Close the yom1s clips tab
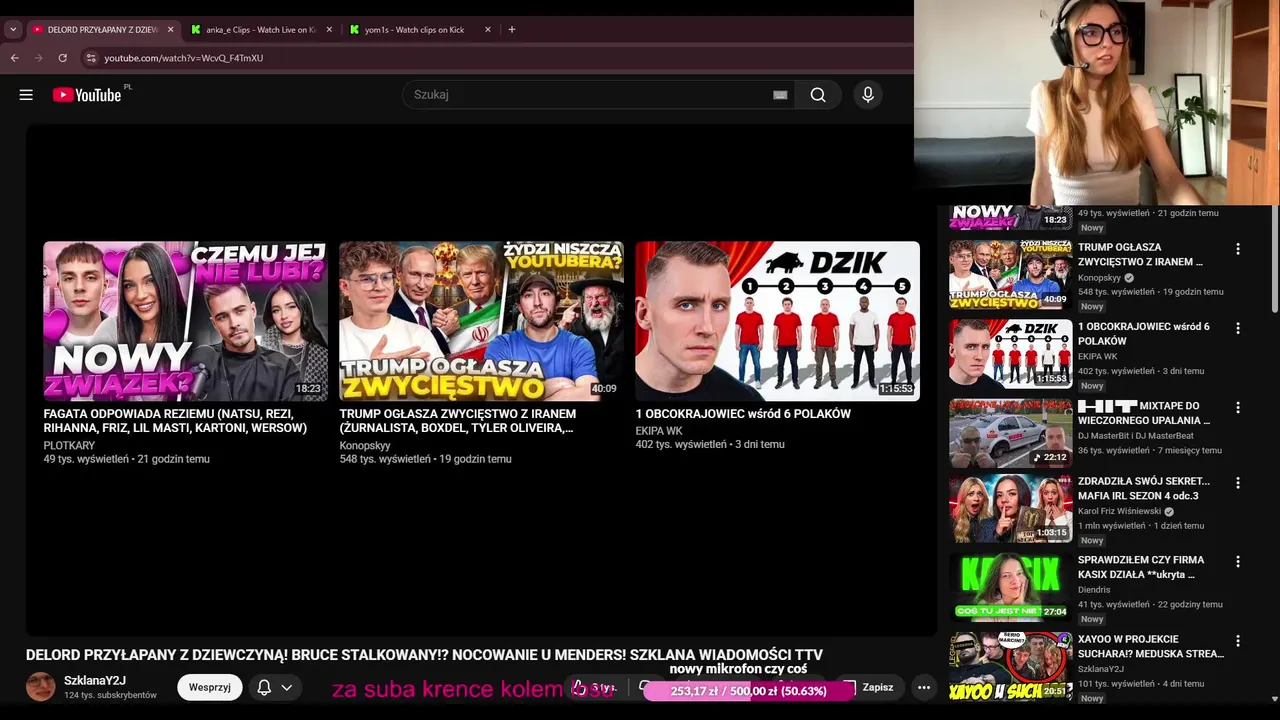The image size is (1280, 720). coord(488,30)
